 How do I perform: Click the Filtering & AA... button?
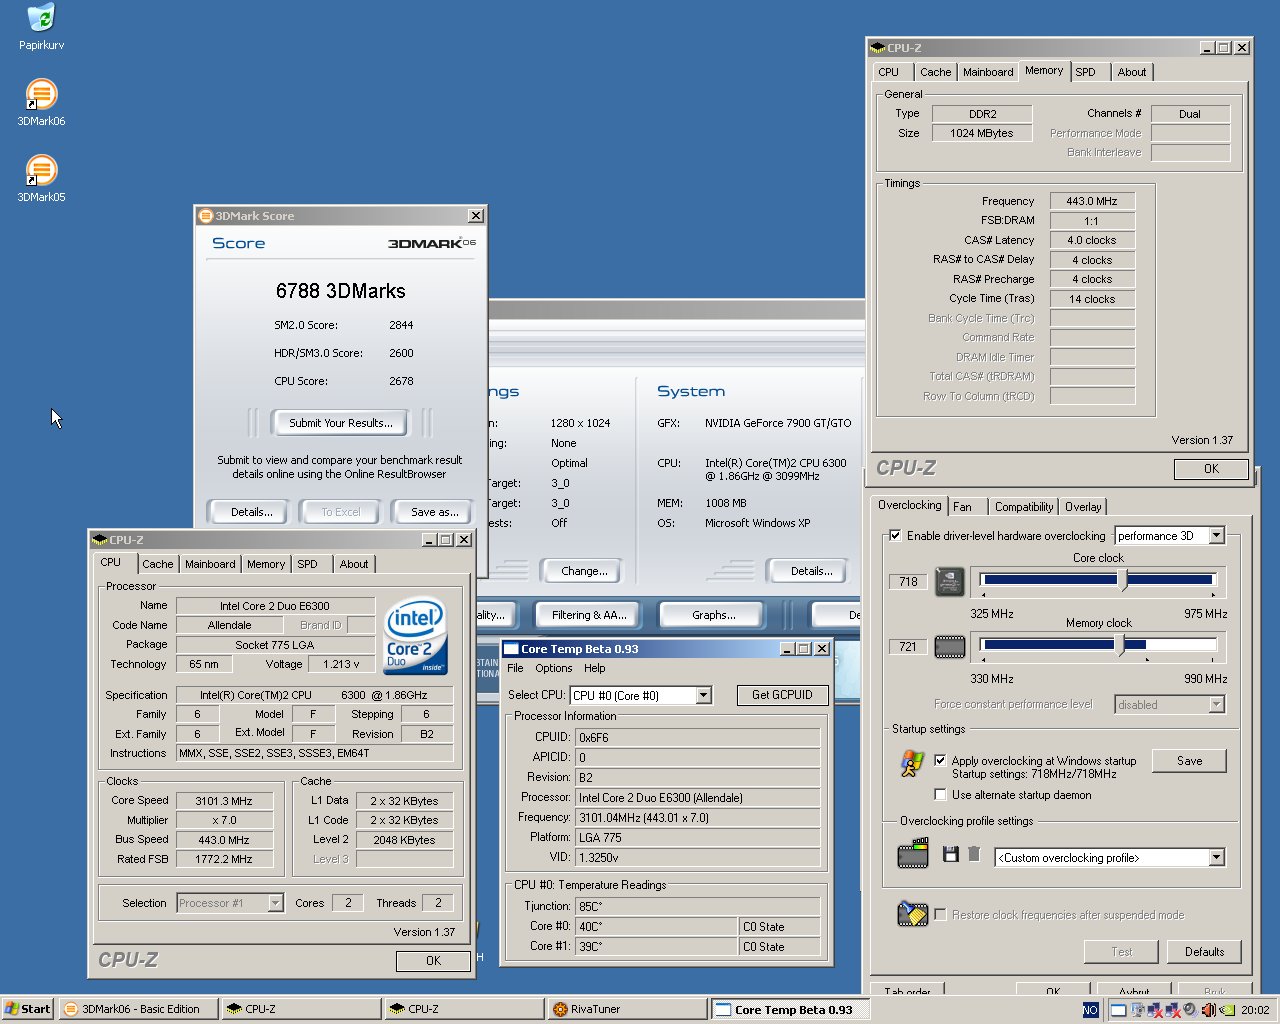(589, 615)
